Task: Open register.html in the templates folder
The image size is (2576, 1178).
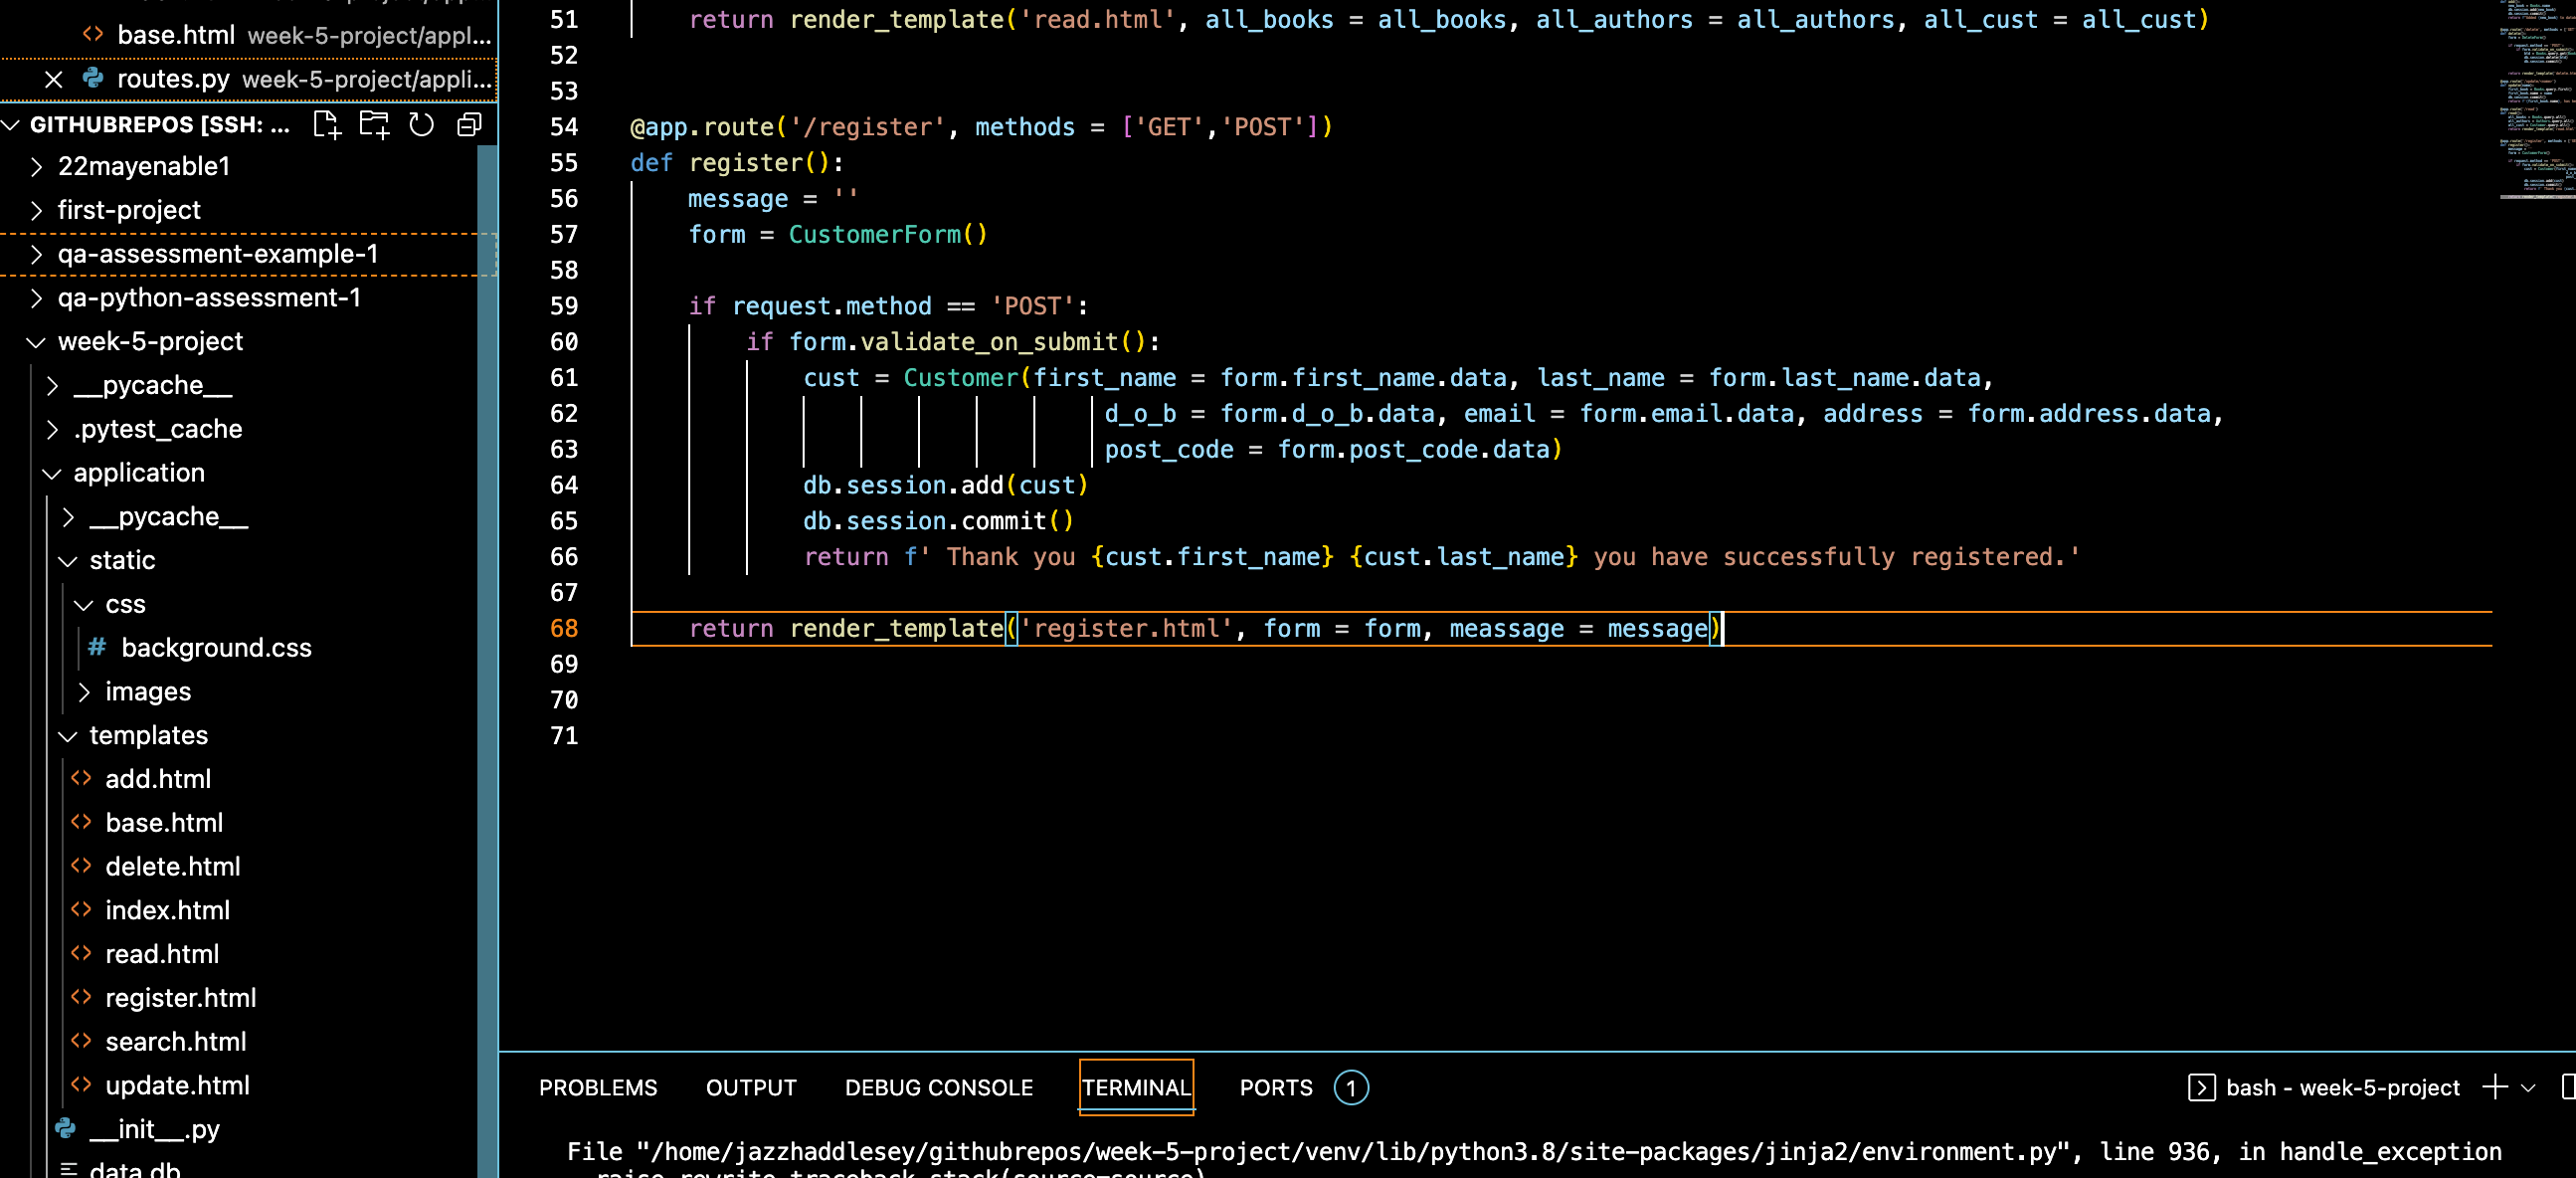Action: (180, 997)
